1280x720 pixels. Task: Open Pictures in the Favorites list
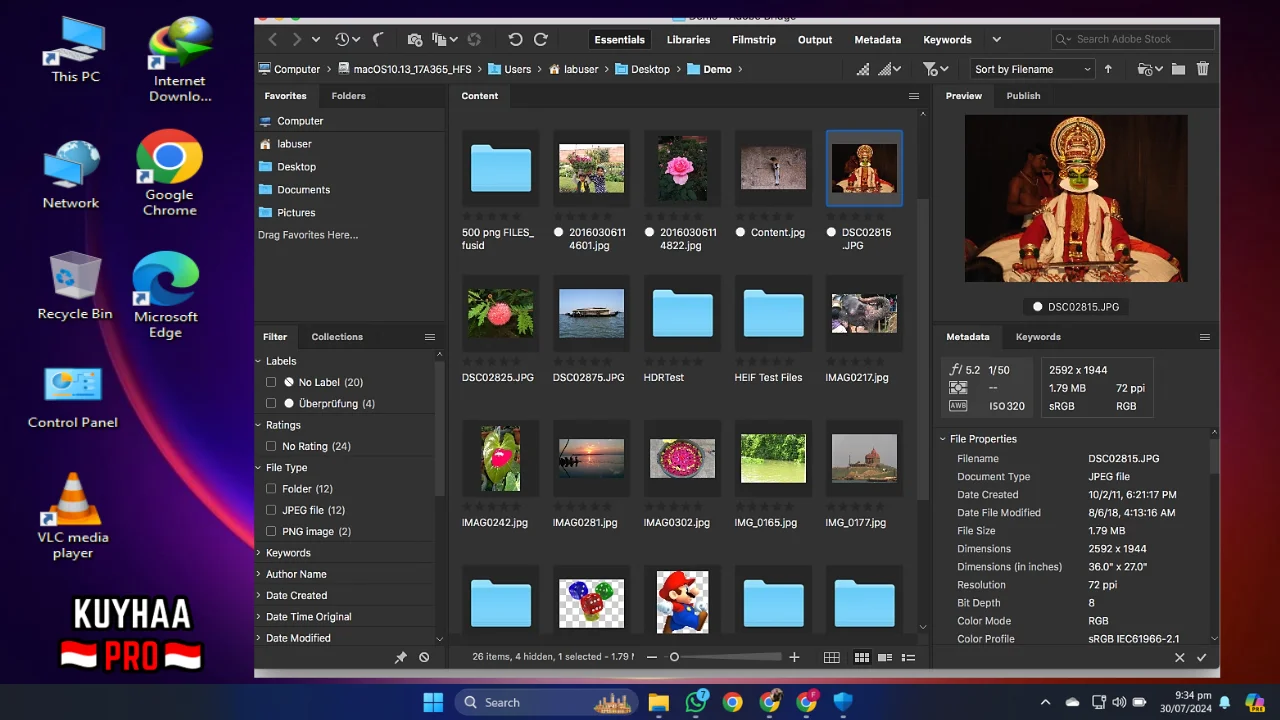(296, 213)
